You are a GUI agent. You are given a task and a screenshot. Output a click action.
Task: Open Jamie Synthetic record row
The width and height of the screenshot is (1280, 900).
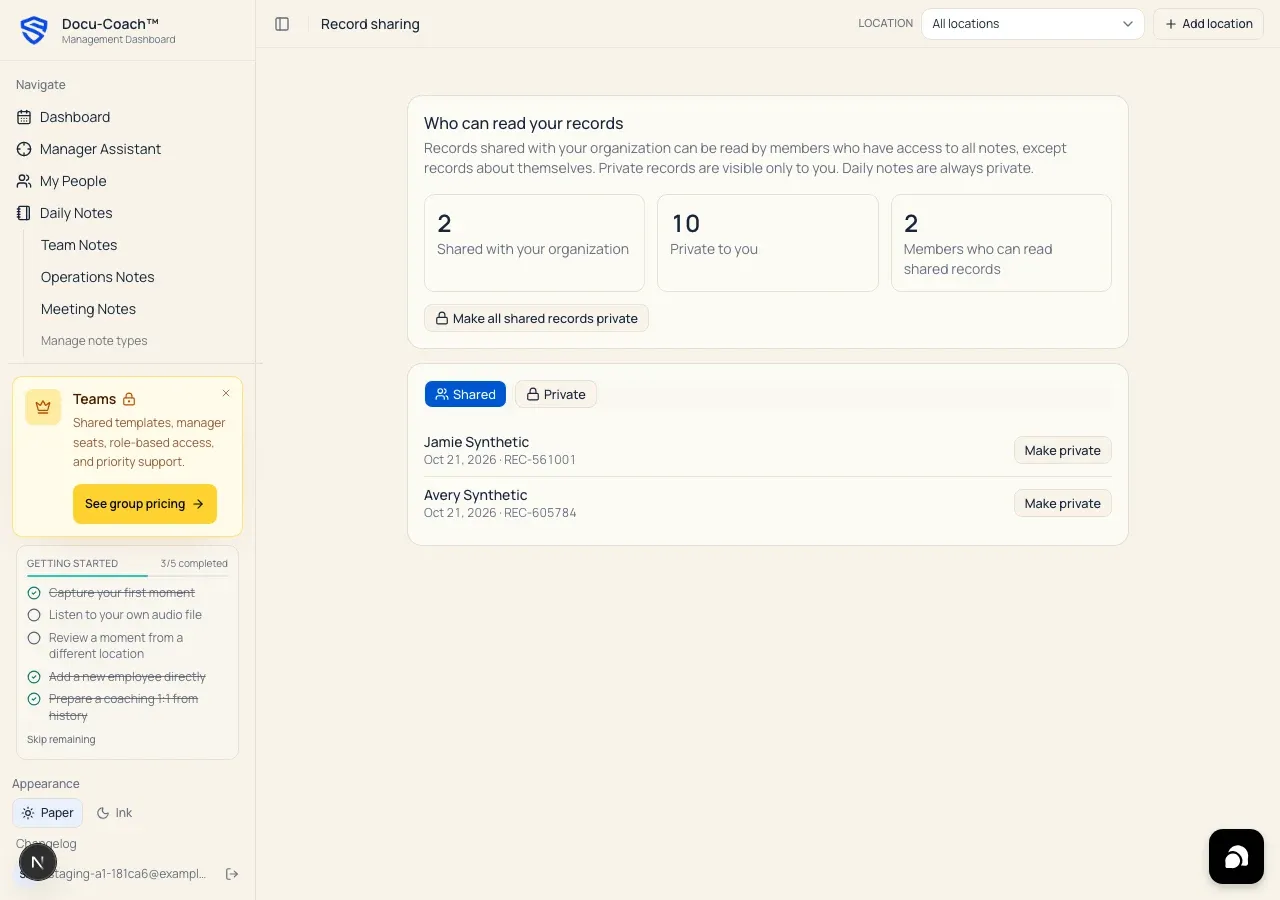tap(768, 451)
